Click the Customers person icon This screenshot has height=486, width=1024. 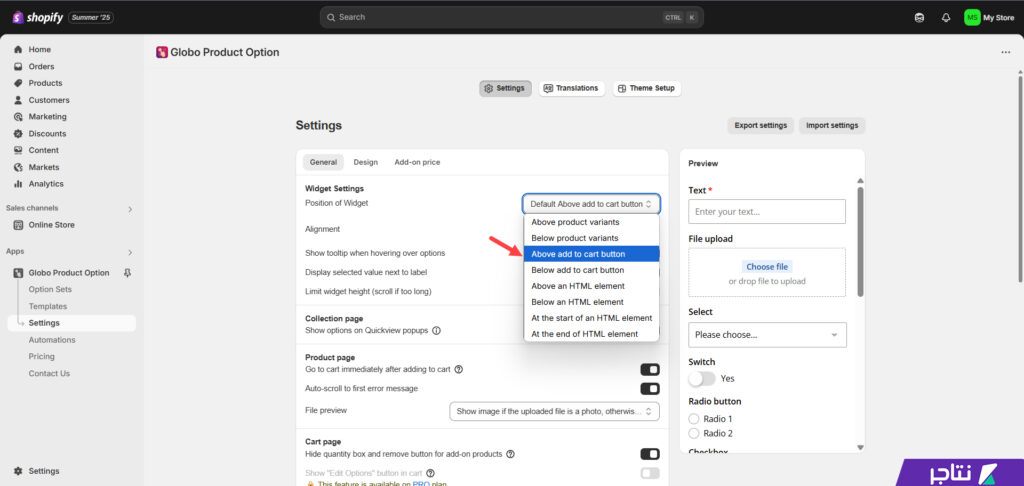click(x=18, y=100)
